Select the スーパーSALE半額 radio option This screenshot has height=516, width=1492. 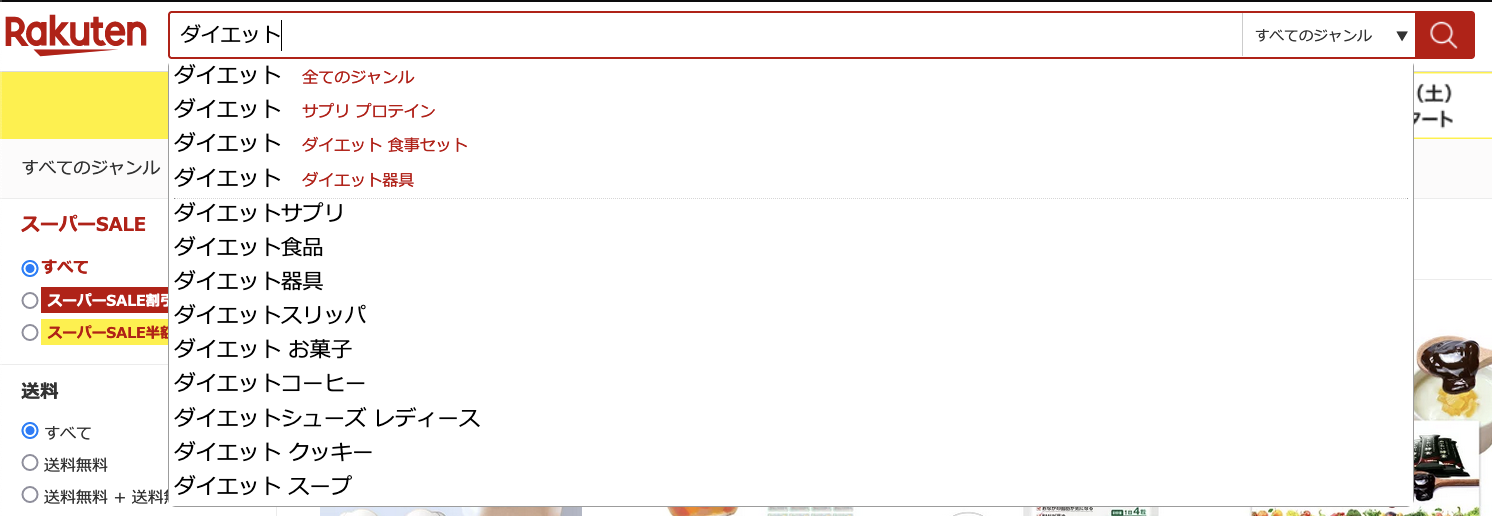pyautogui.click(x=30, y=332)
